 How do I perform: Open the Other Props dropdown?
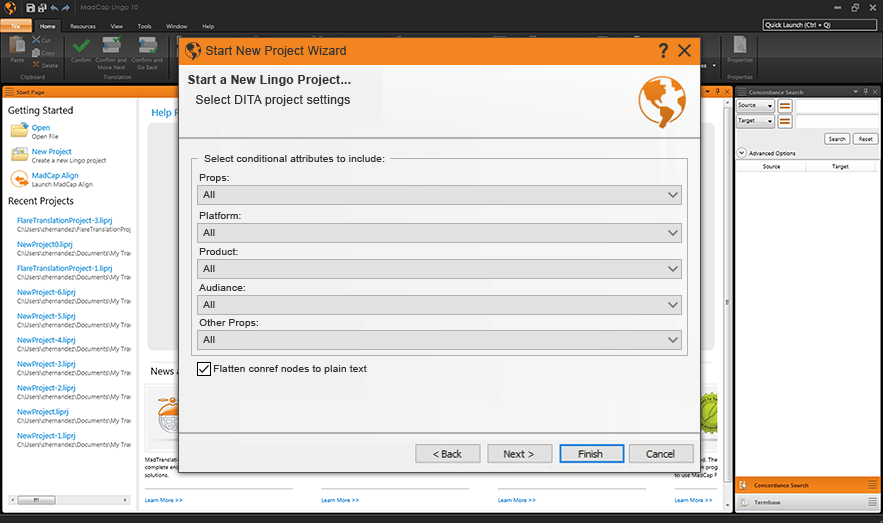[439, 340]
